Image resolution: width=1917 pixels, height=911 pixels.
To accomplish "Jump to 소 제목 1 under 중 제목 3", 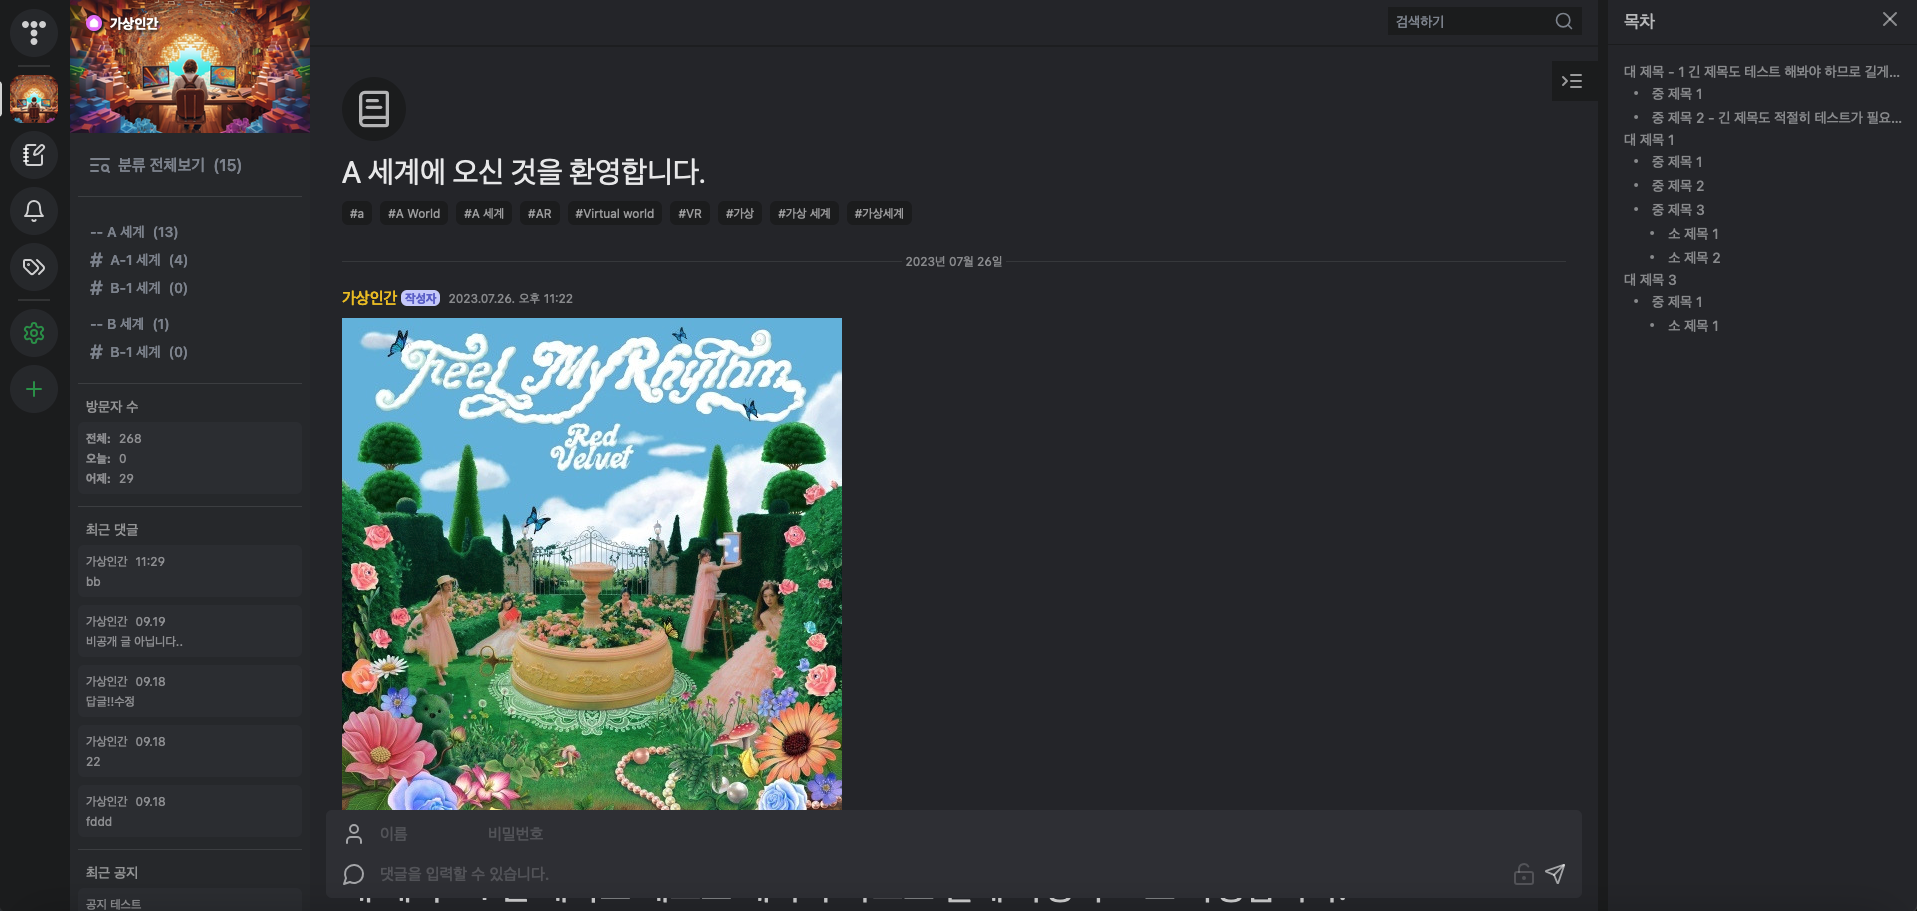I will point(1693,234).
